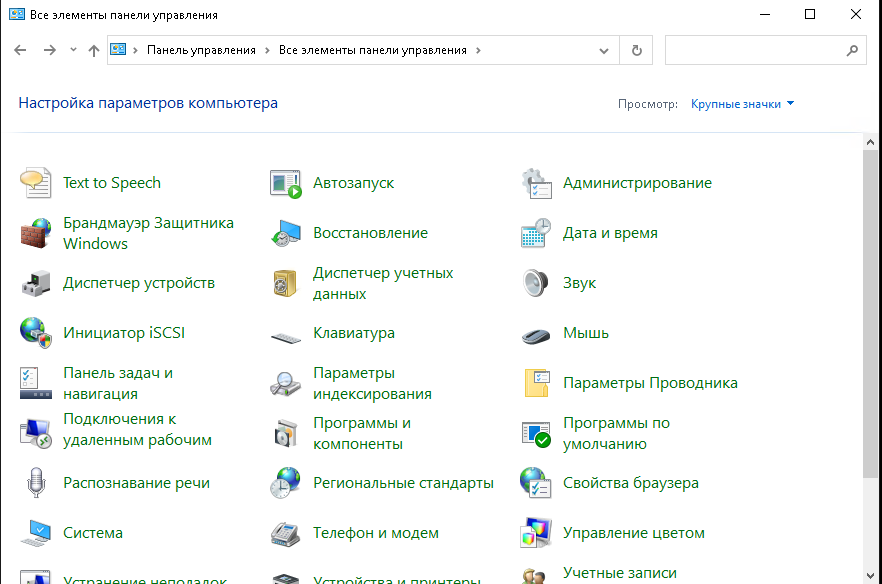The height and width of the screenshot is (584, 882).
Task: Click the Звук speaker icon
Action: click(536, 283)
